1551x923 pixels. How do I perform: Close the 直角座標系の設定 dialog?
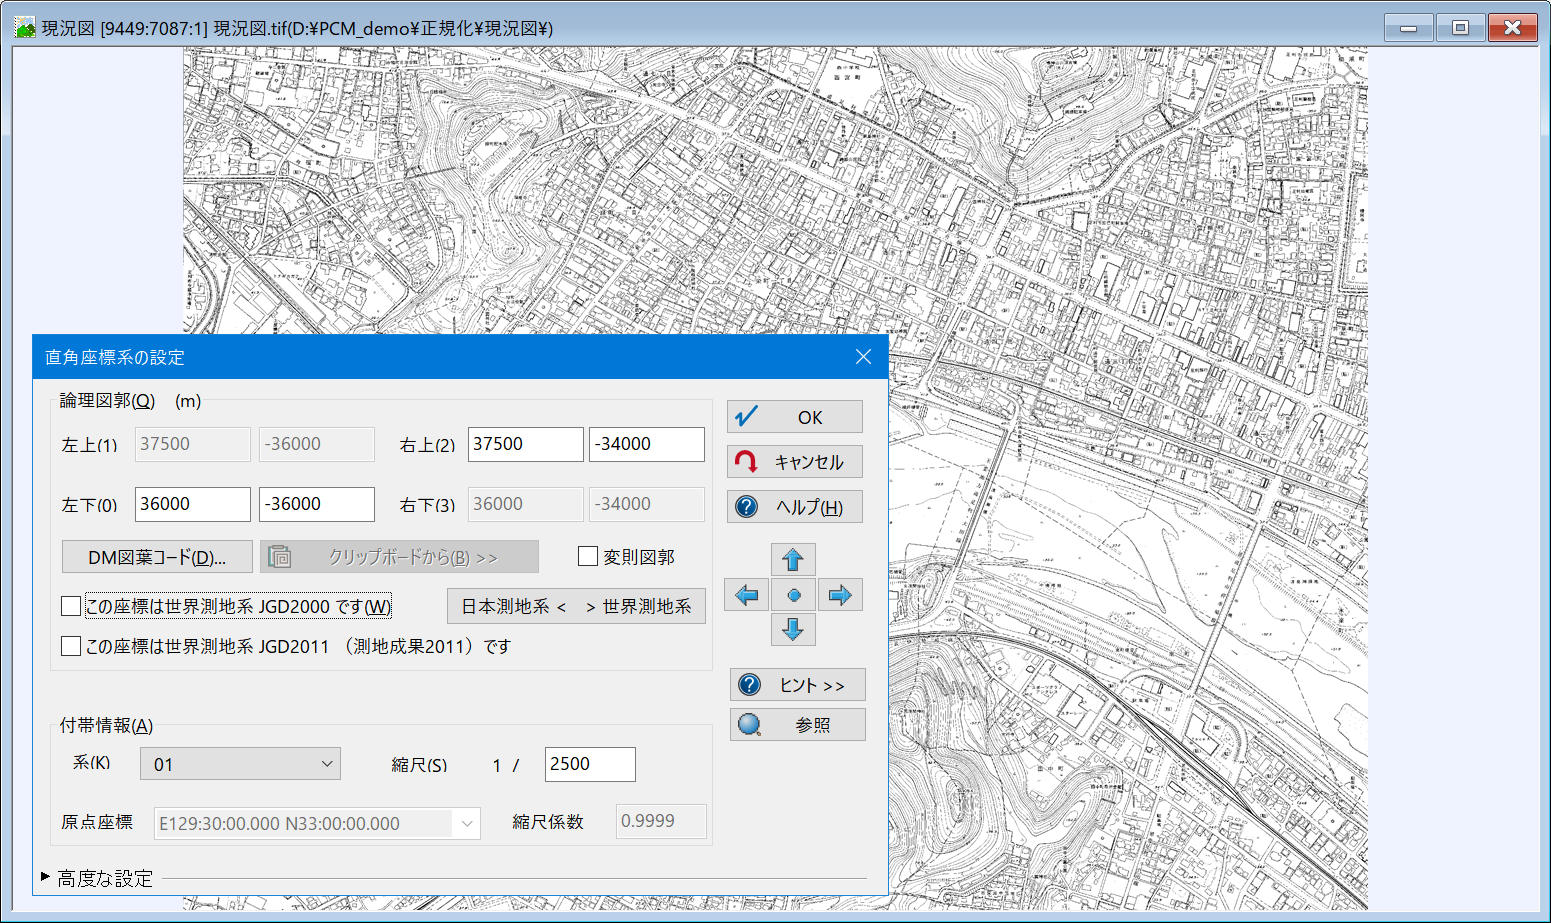coord(863,357)
